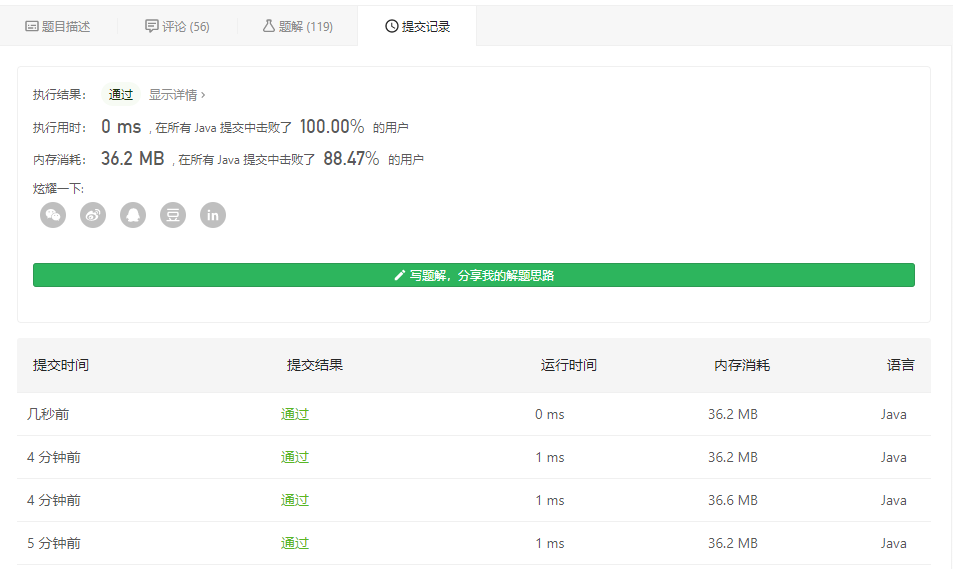Click the flask icon on 题解 tab
953x569 pixels.
point(268,26)
